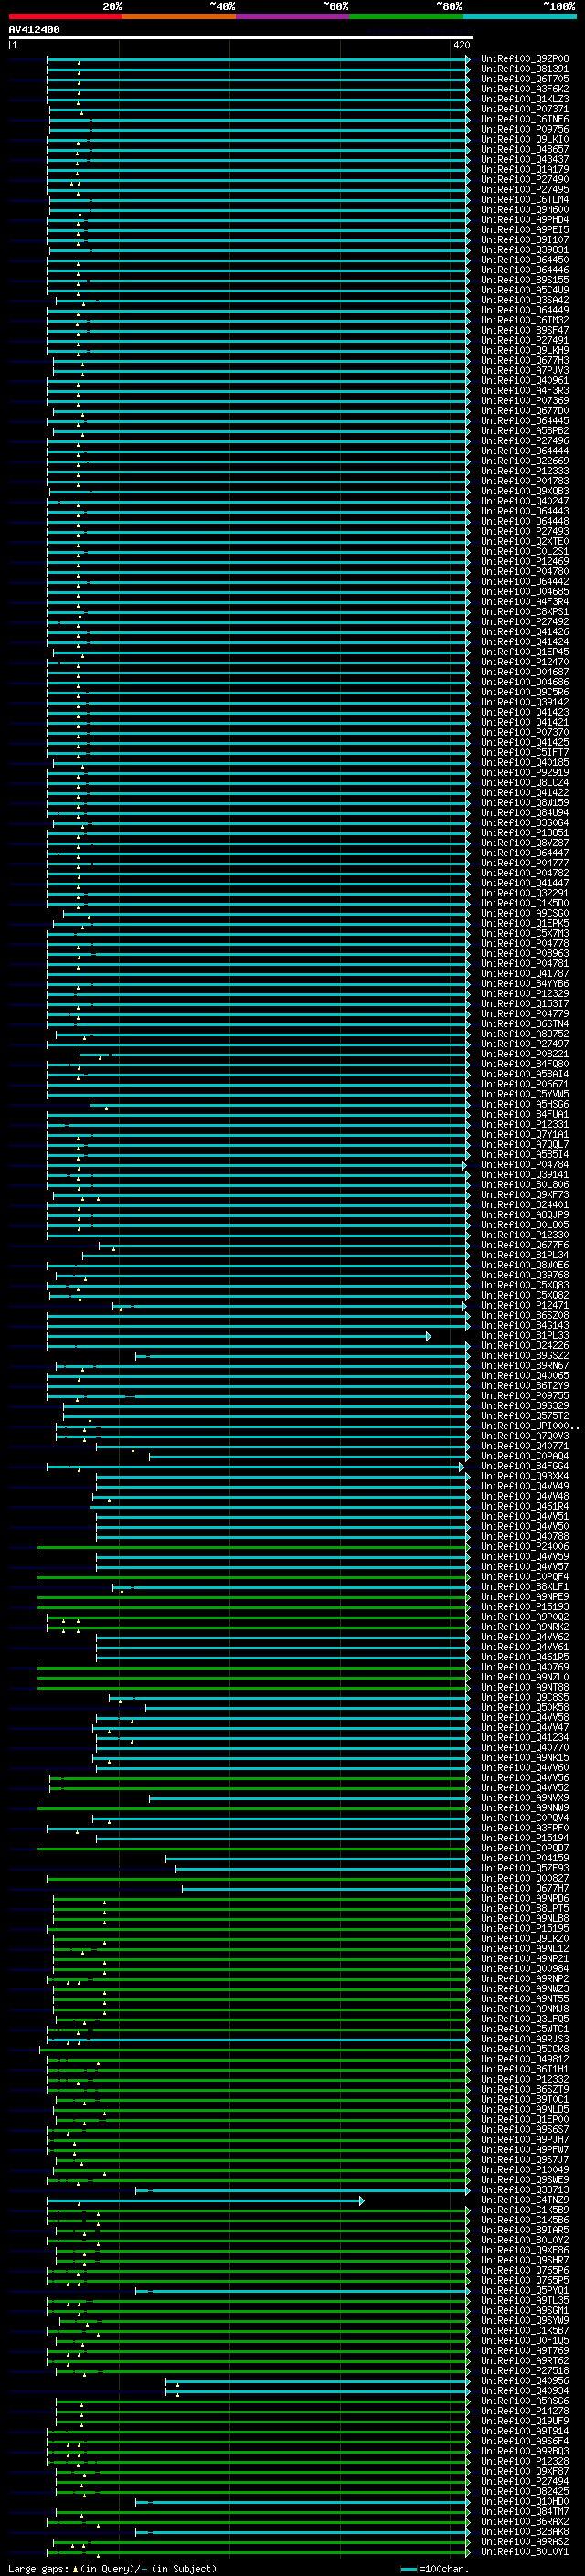Click the shortened alignment bar for UniRef100_B1PL33
This screenshot has width=585, height=2576.
[x=238, y=1335]
